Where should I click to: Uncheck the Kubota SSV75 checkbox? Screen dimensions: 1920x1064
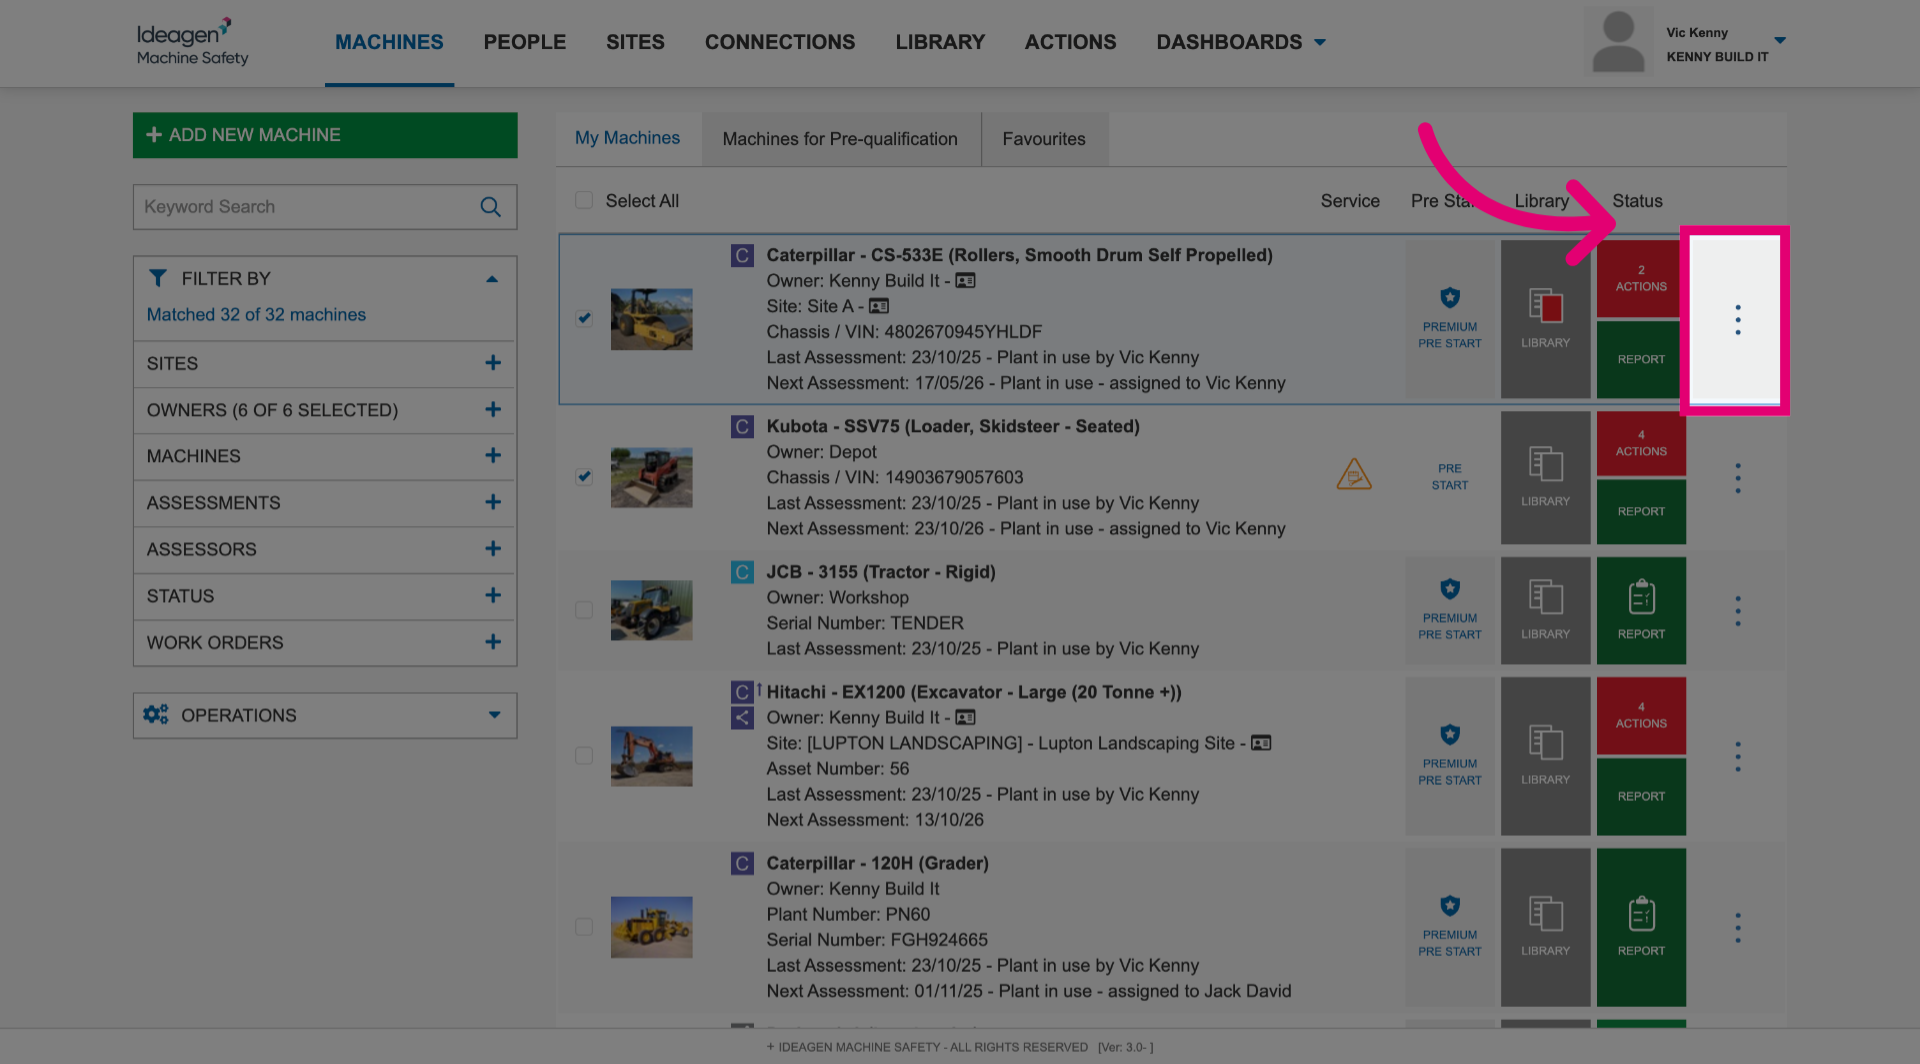[x=584, y=476]
